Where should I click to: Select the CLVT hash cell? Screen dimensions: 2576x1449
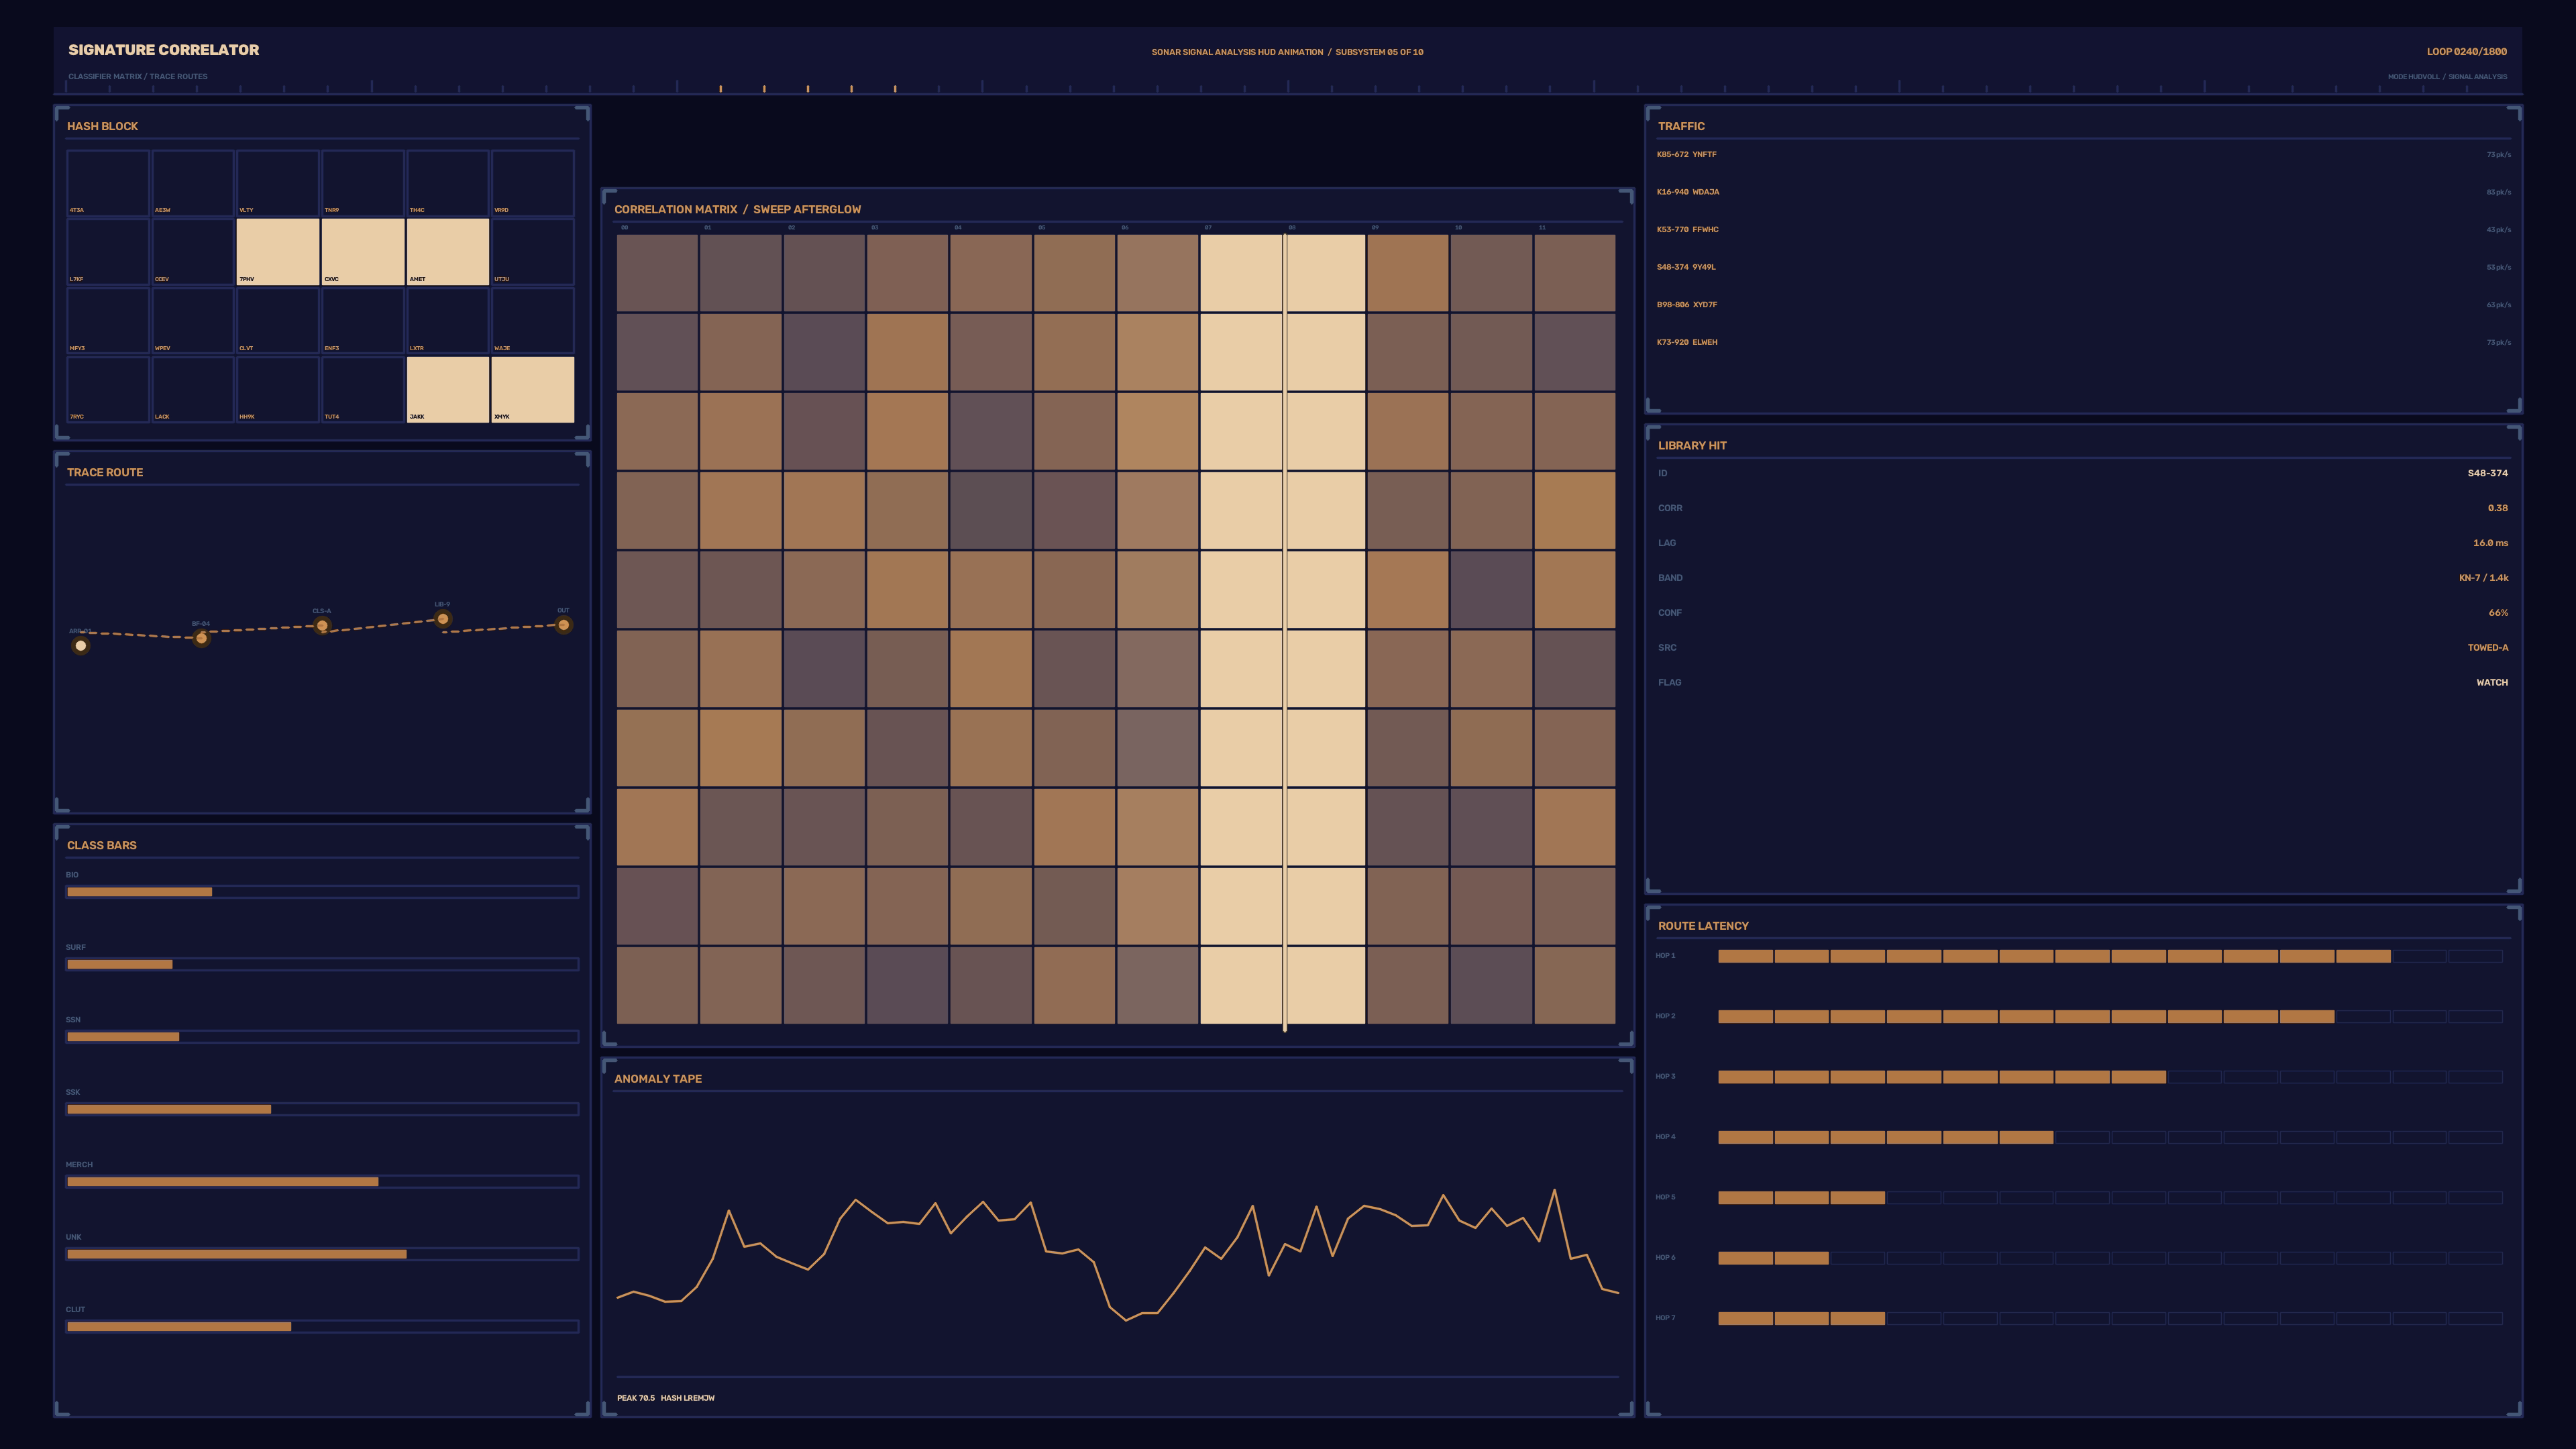coord(278,321)
